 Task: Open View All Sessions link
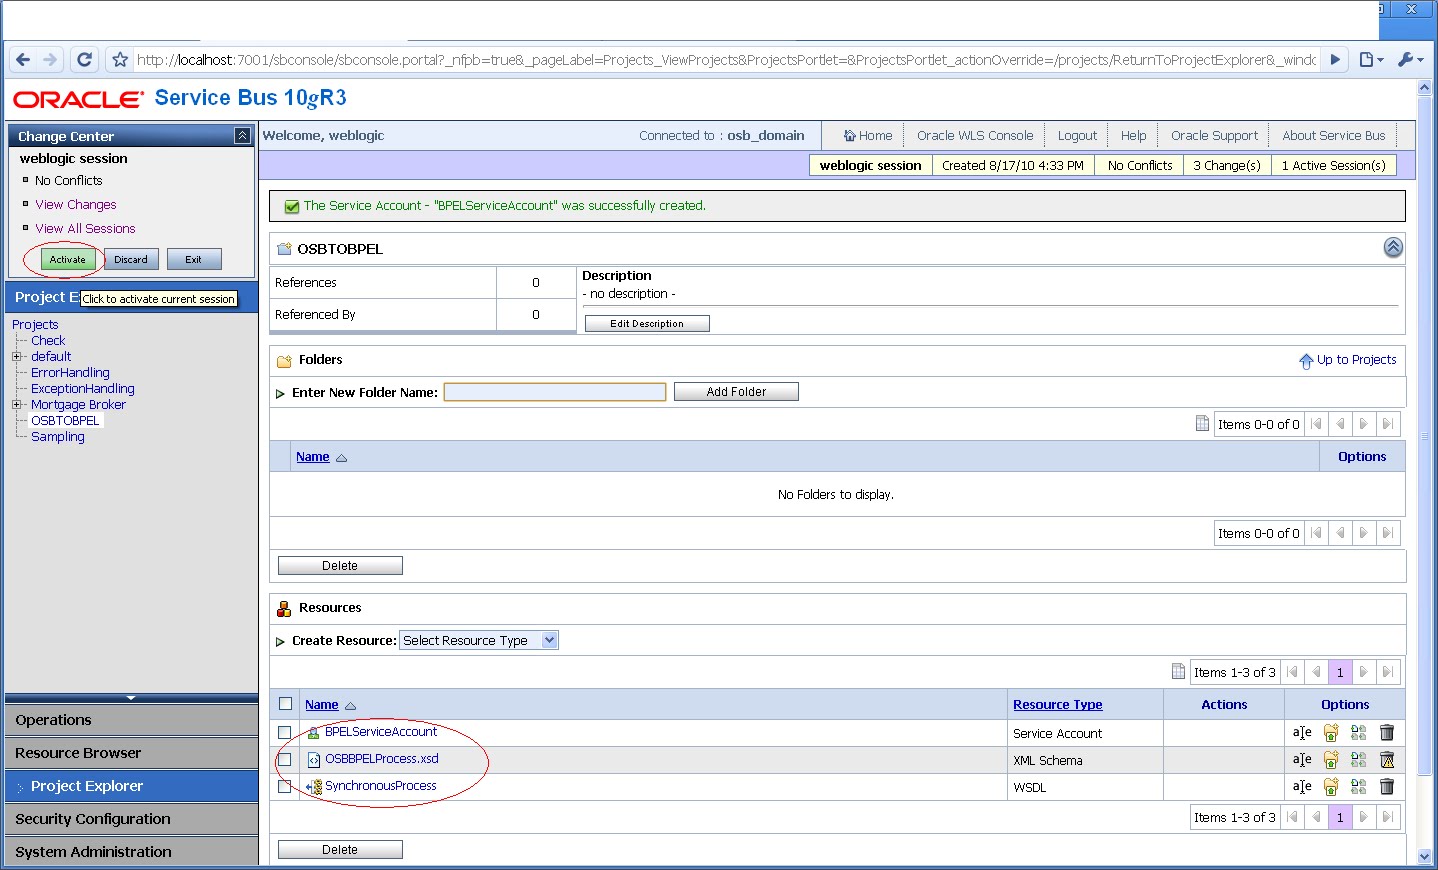pos(85,228)
